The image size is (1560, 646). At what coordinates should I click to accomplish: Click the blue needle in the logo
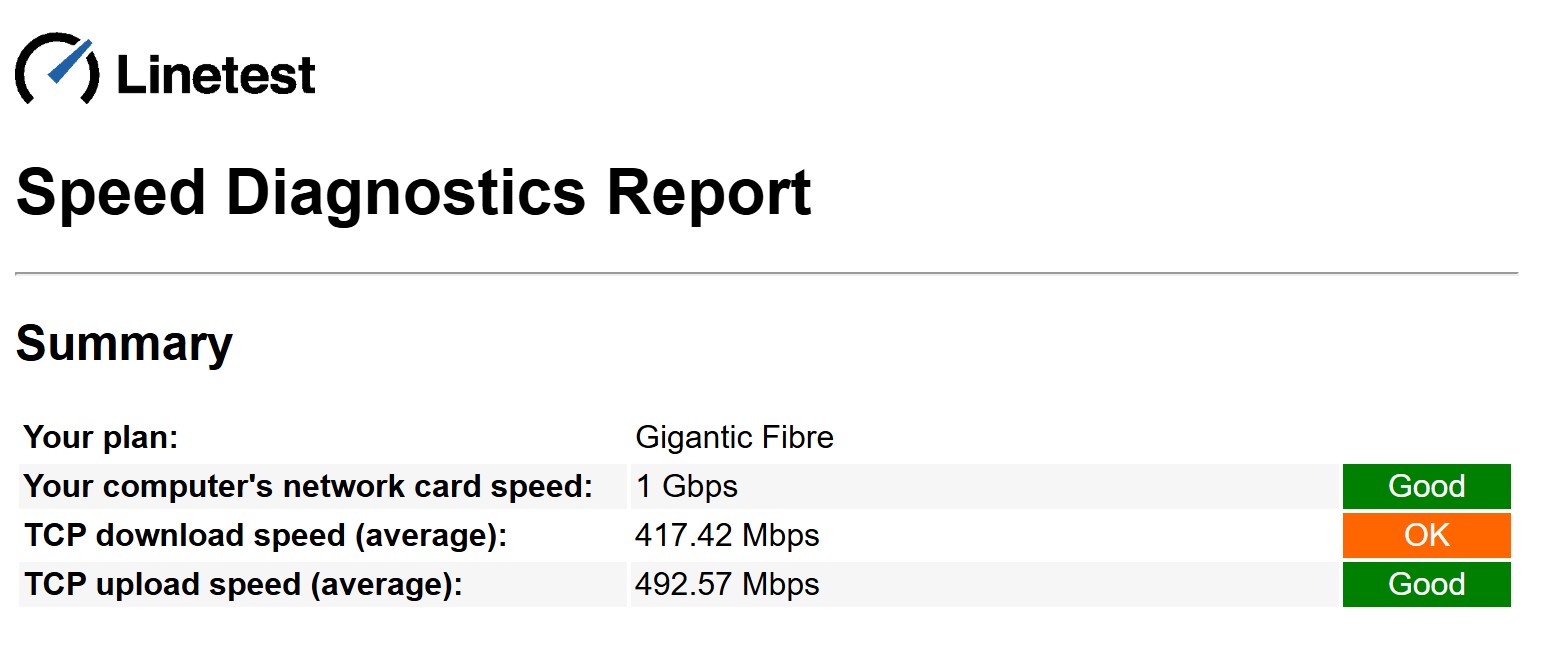click(x=69, y=60)
